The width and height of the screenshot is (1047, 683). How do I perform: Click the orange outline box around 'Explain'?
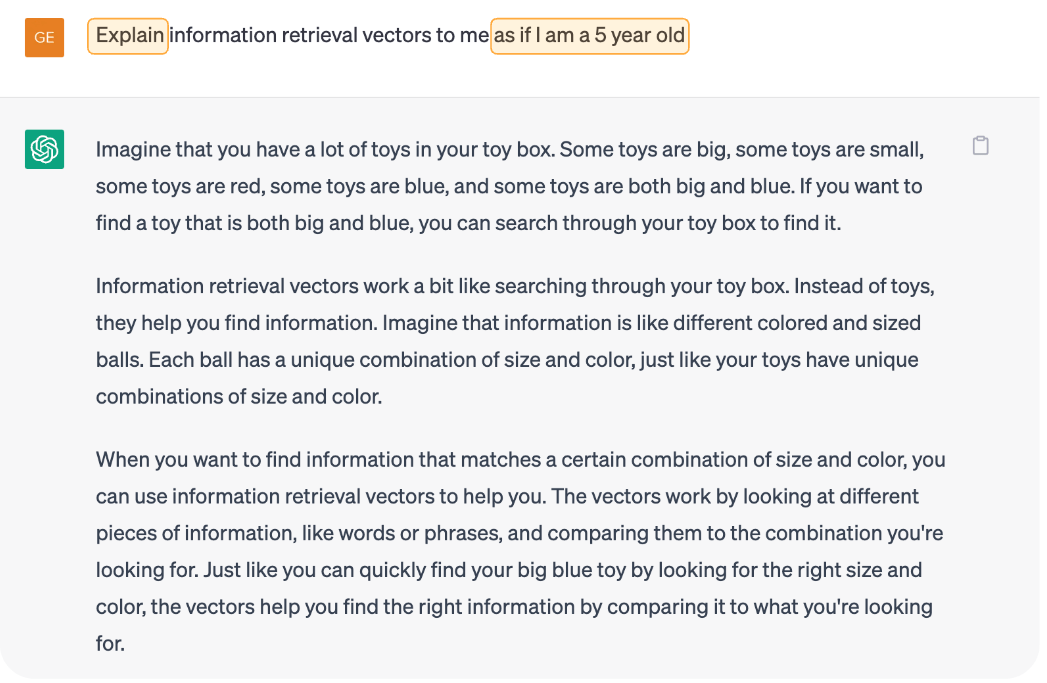pos(128,35)
